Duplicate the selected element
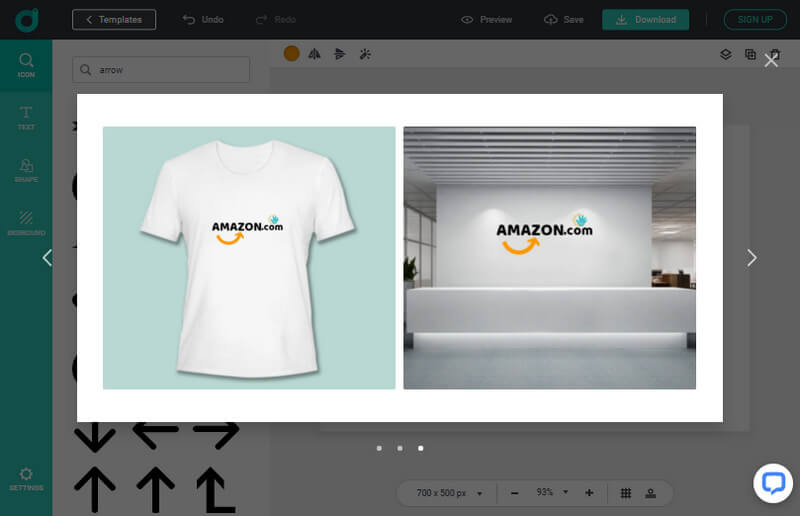This screenshot has height=516, width=800. coord(751,54)
